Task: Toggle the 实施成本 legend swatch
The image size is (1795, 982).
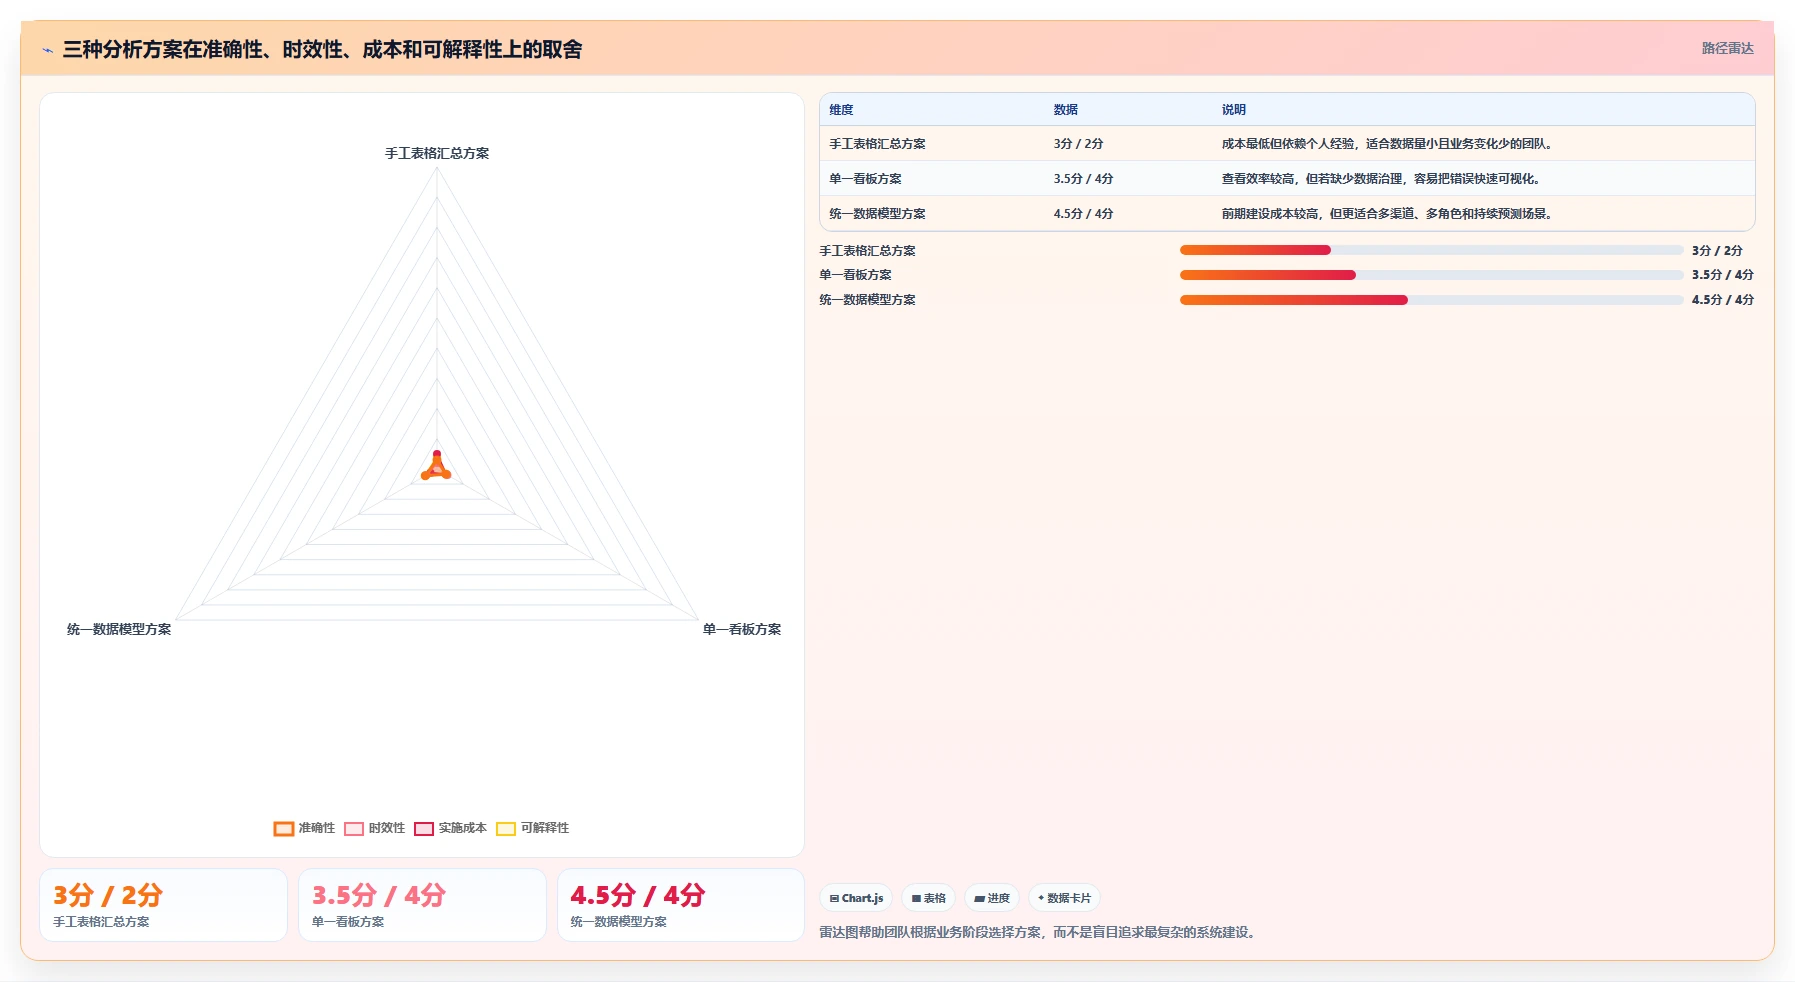Action: click(424, 828)
